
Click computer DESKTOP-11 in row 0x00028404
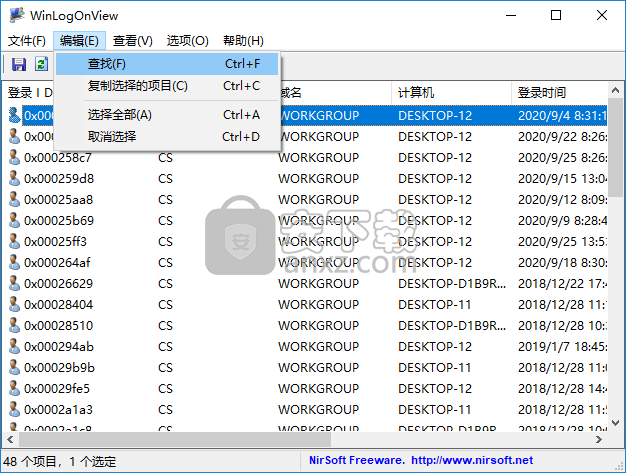434,305
